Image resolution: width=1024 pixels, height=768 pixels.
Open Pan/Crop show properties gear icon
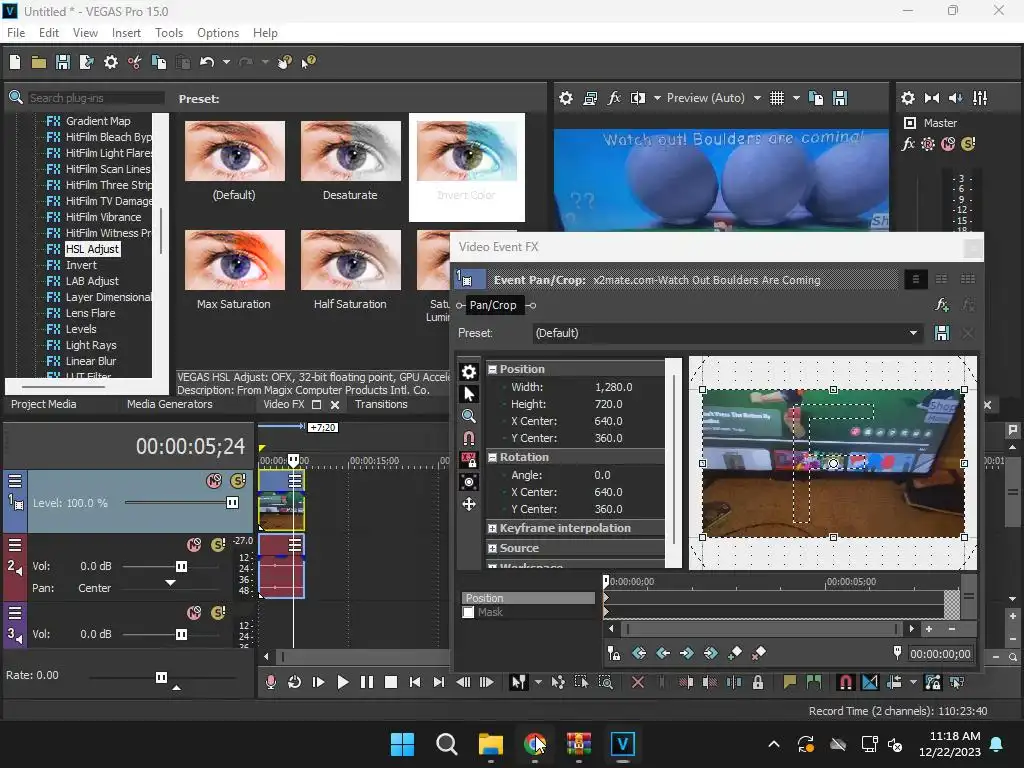[x=469, y=372]
